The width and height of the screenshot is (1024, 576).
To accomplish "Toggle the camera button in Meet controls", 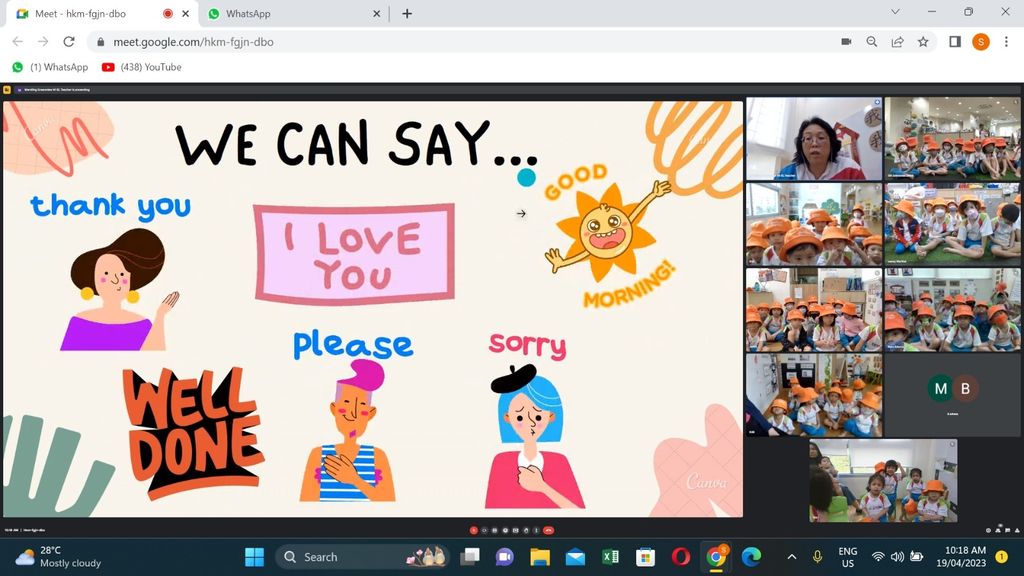I will tap(484, 530).
